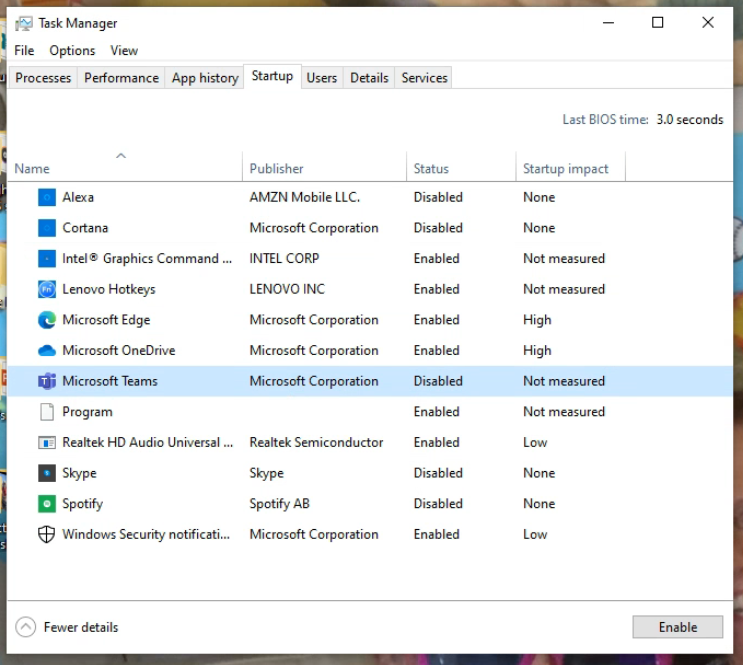Click the Enable button

coord(678,627)
